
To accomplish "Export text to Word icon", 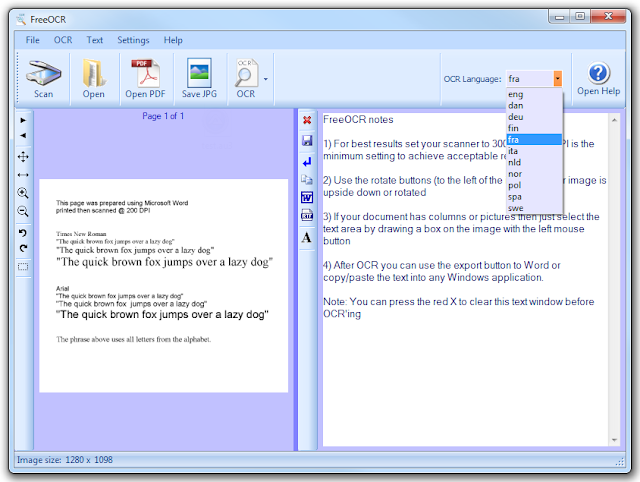I will coord(307,198).
